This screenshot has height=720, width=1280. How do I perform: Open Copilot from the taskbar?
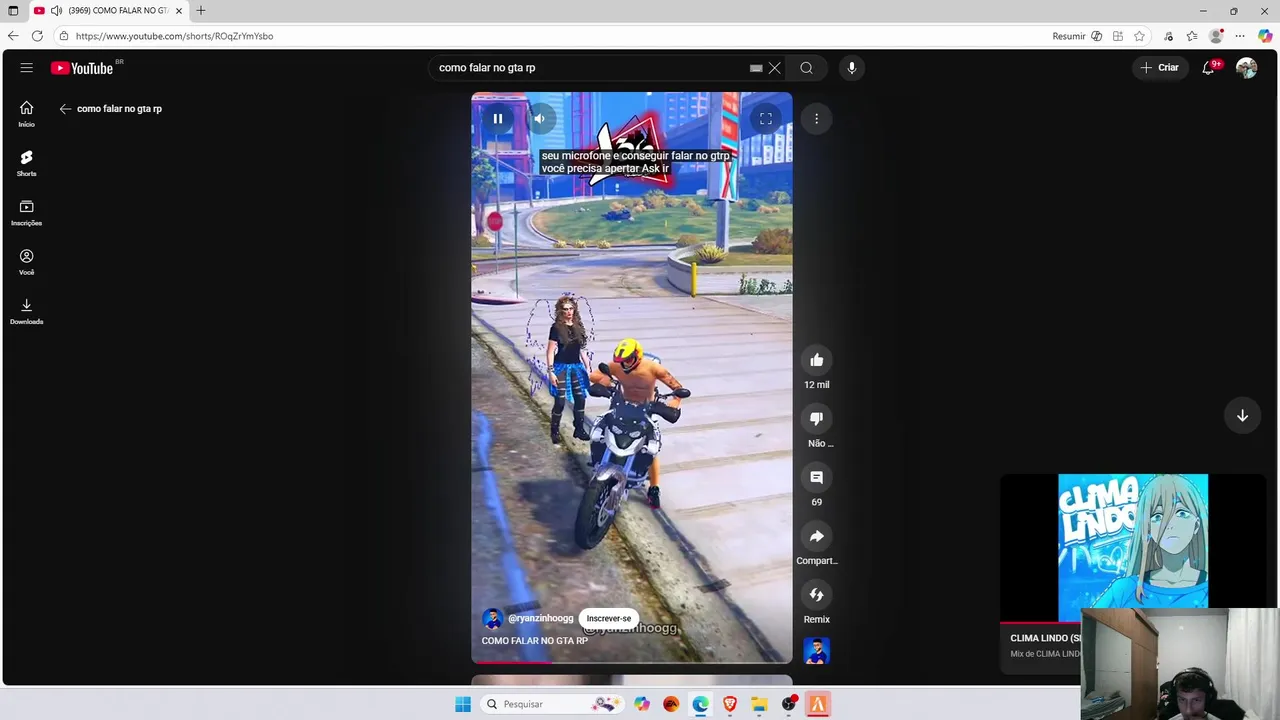pyautogui.click(x=642, y=704)
